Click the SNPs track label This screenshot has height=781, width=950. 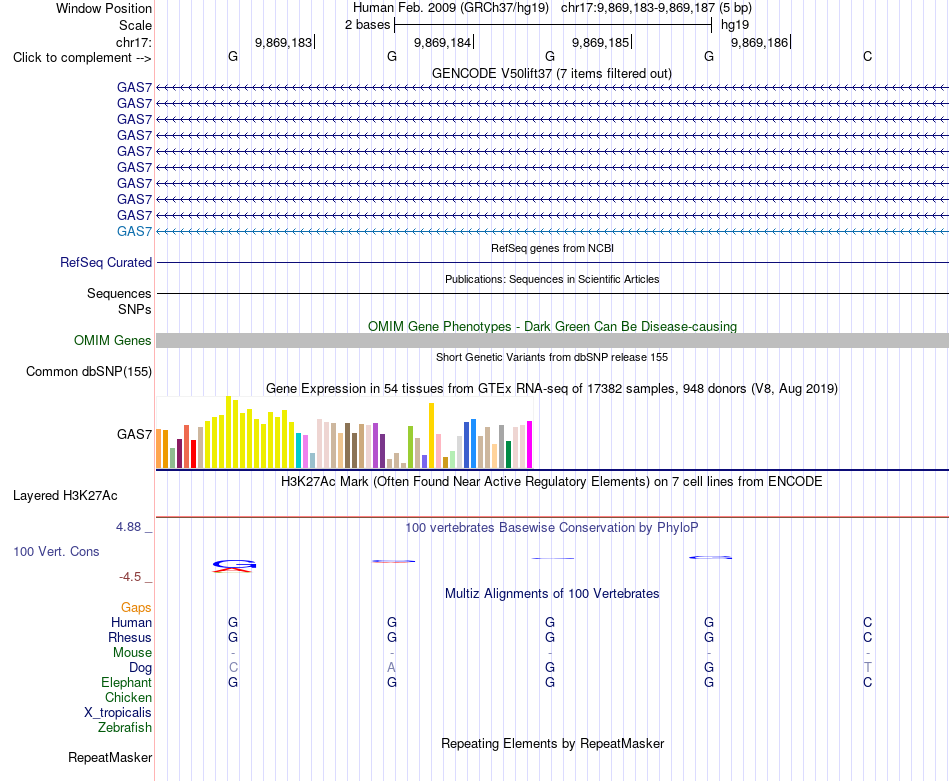click(135, 309)
